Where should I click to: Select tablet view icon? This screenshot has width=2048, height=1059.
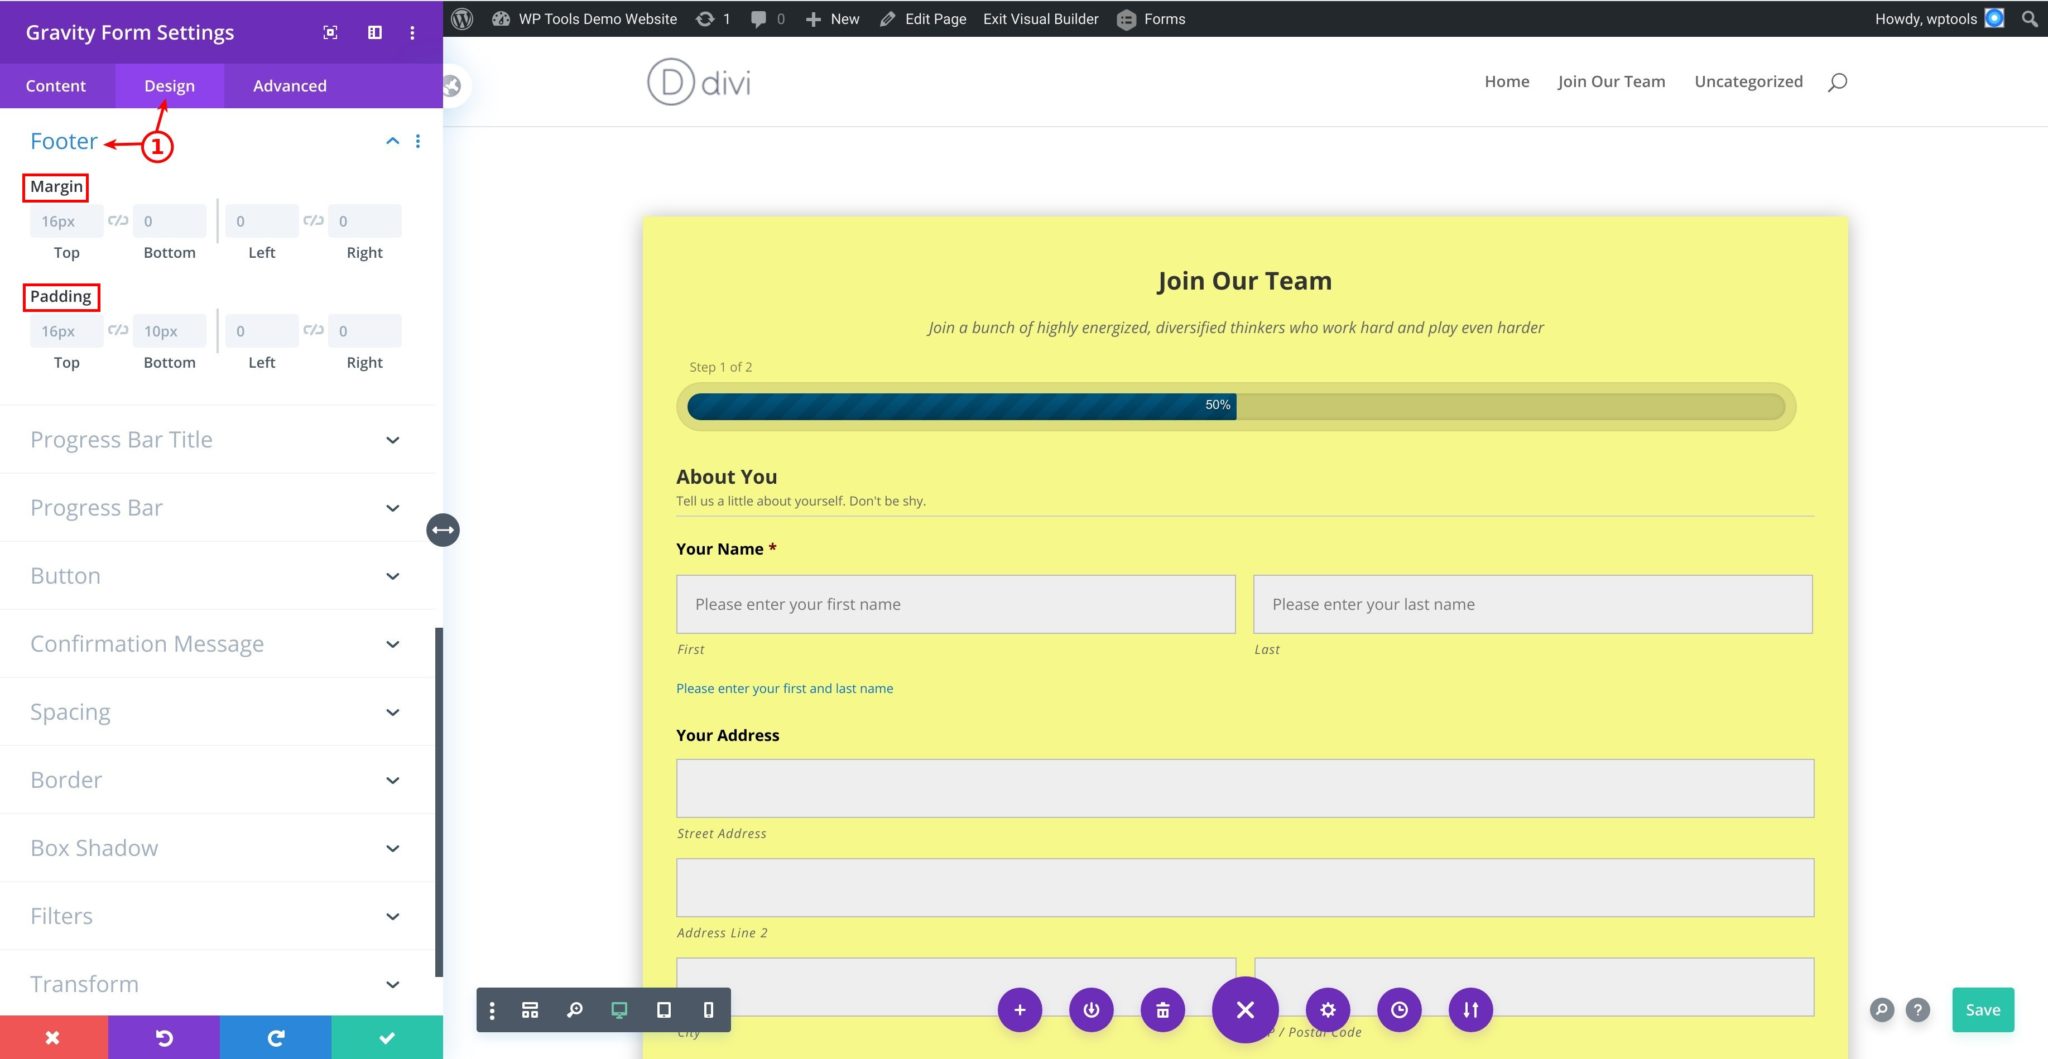pyautogui.click(x=664, y=1010)
